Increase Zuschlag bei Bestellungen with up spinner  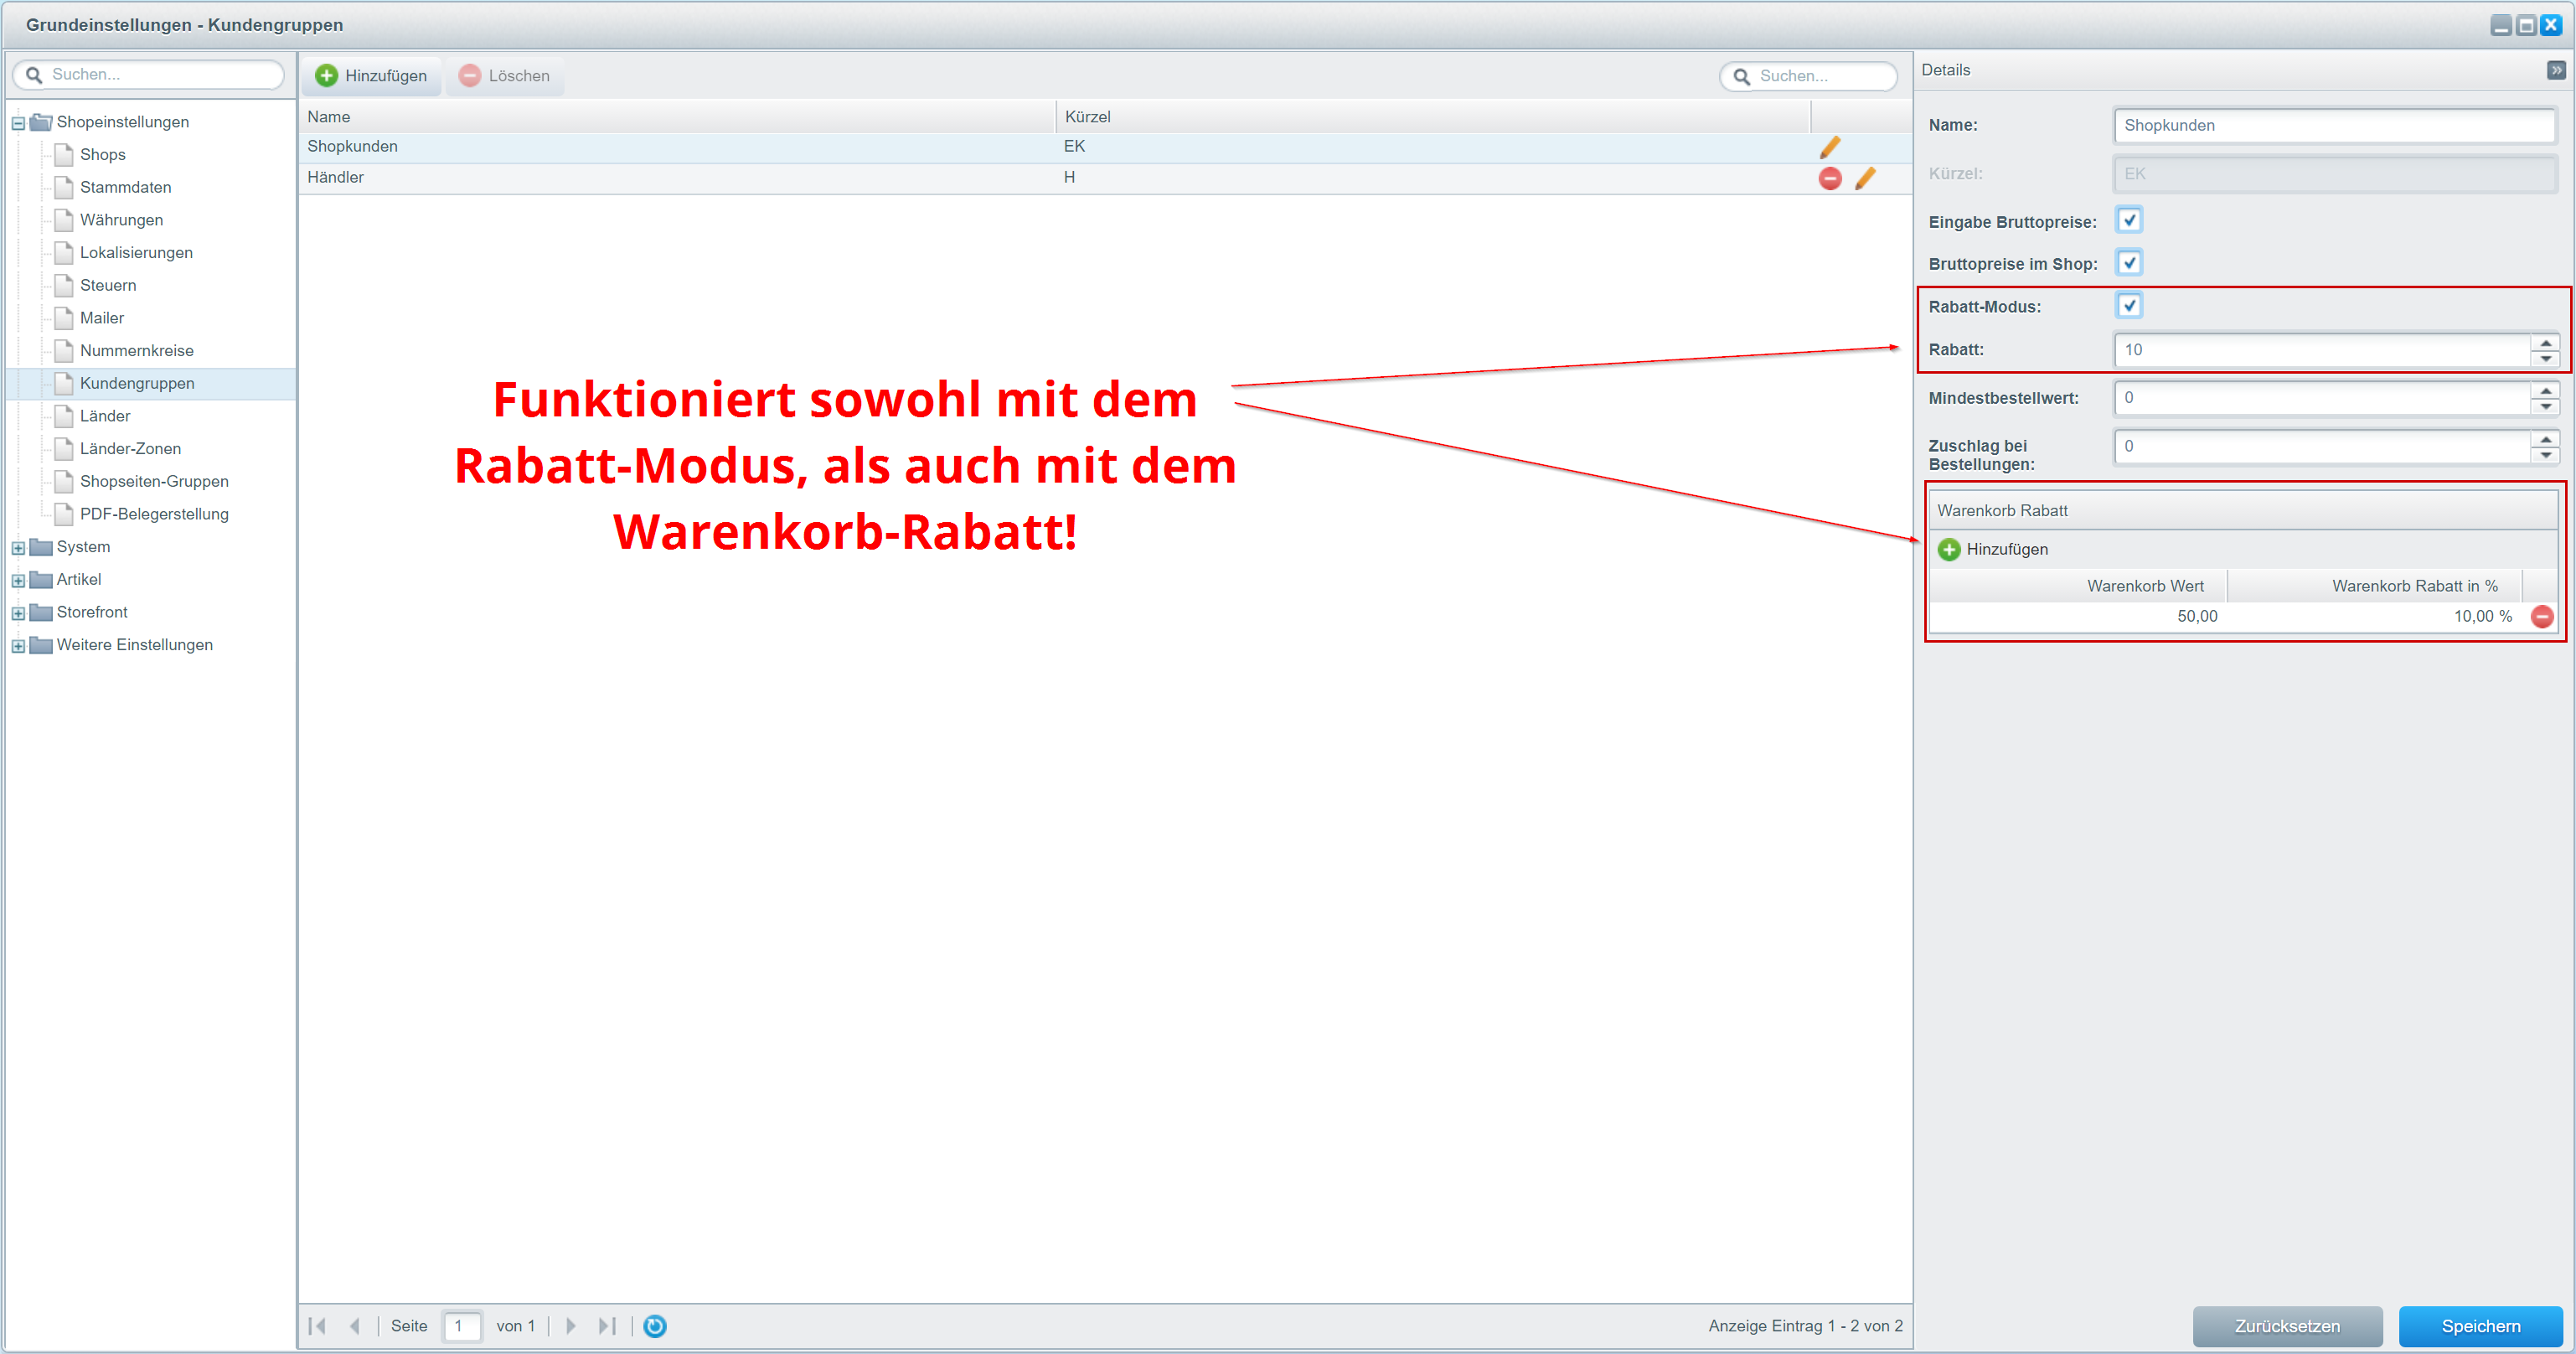click(2544, 439)
